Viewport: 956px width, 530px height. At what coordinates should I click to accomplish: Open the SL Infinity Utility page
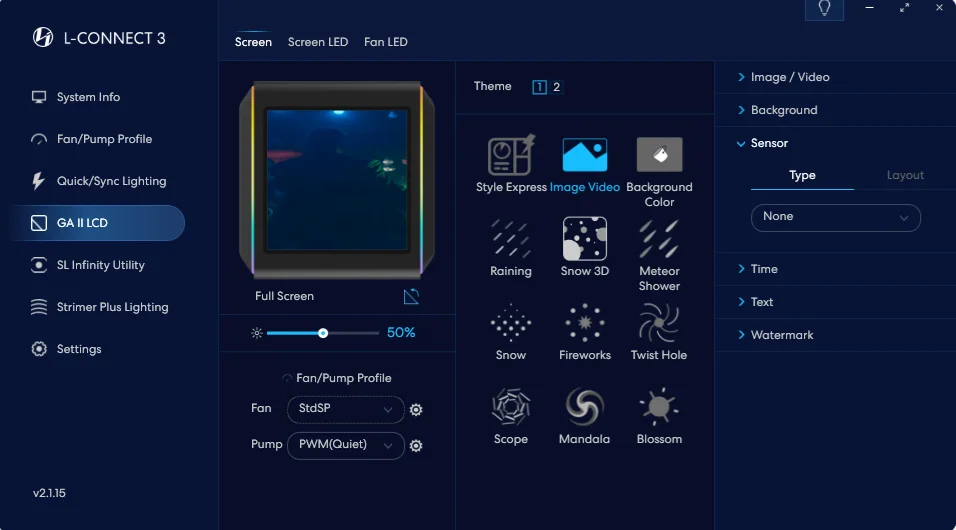point(101,265)
